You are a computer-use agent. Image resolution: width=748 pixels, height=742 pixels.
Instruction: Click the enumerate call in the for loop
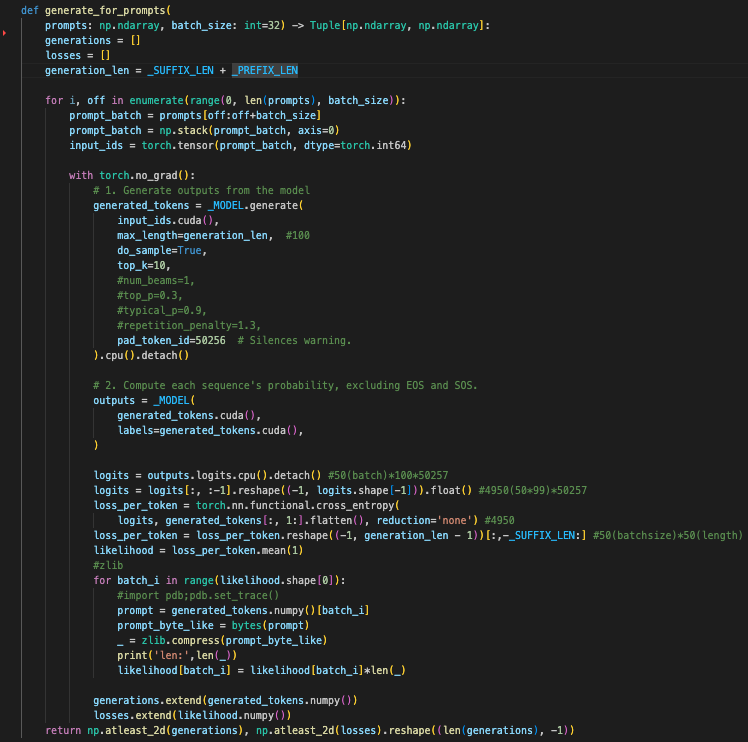(x=264, y=100)
